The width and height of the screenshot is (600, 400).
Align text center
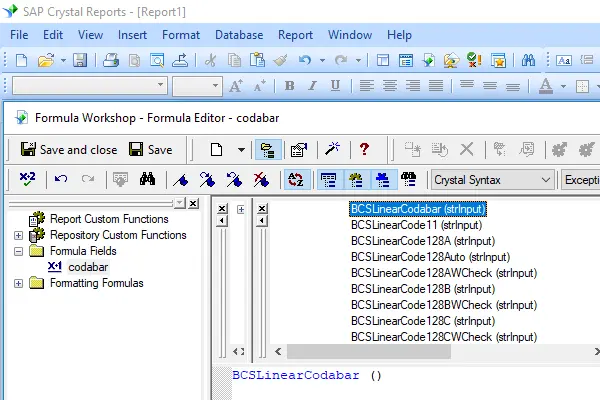point(390,86)
